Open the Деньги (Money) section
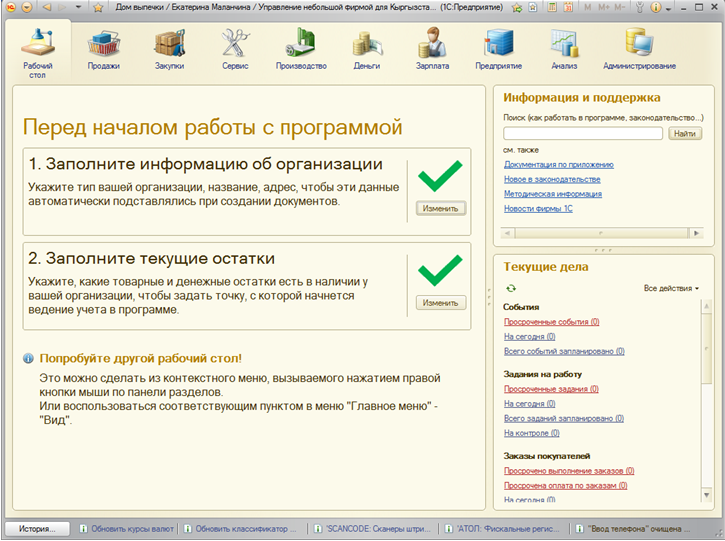The image size is (725, 541). pos(366,49)
